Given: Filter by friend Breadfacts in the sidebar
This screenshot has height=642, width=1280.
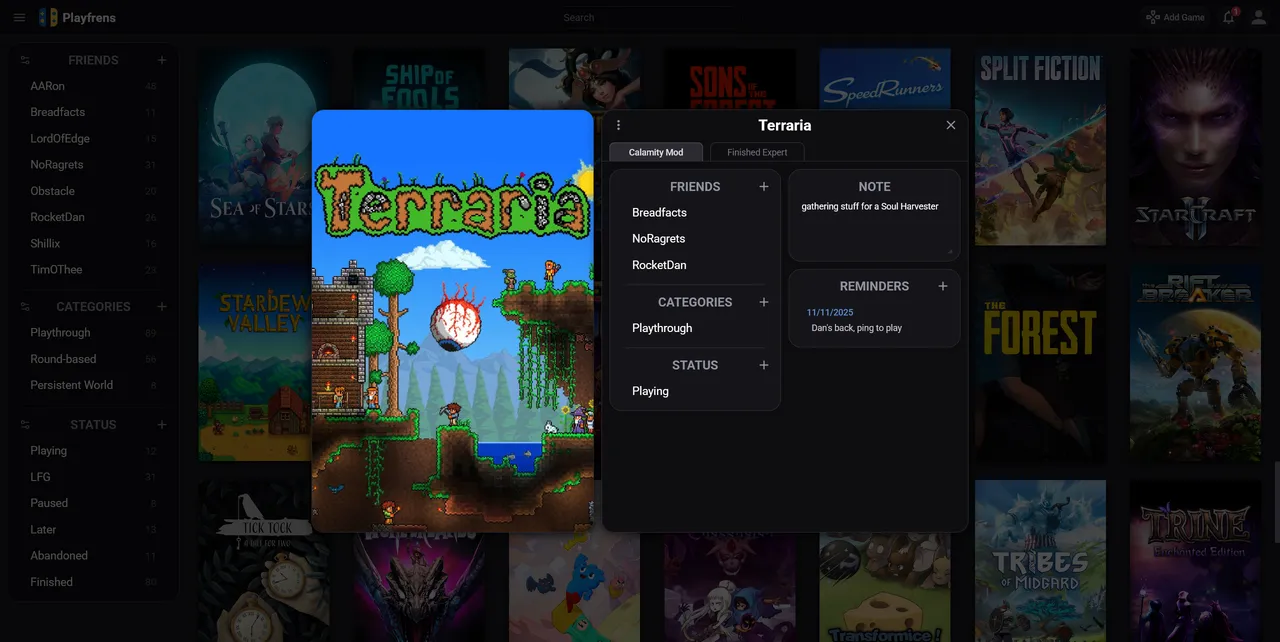Looking at the screenshot, I should click(93, 112).
